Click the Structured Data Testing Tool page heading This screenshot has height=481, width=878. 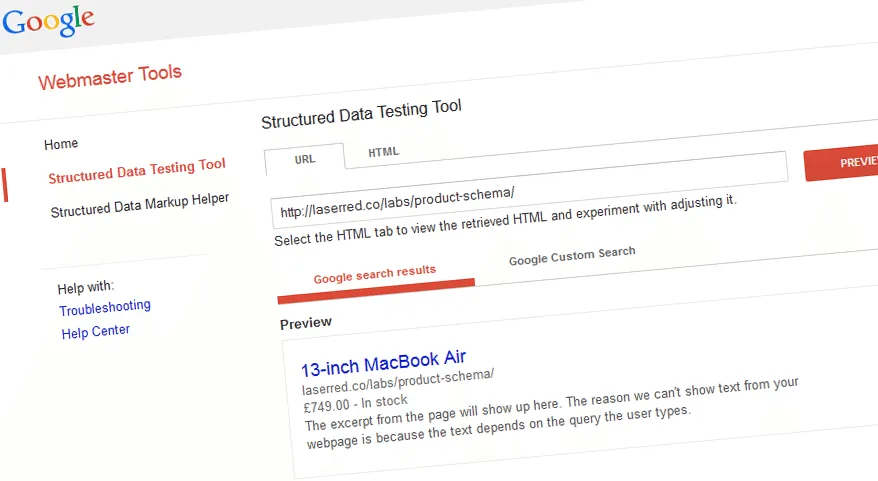pos(361,114)
